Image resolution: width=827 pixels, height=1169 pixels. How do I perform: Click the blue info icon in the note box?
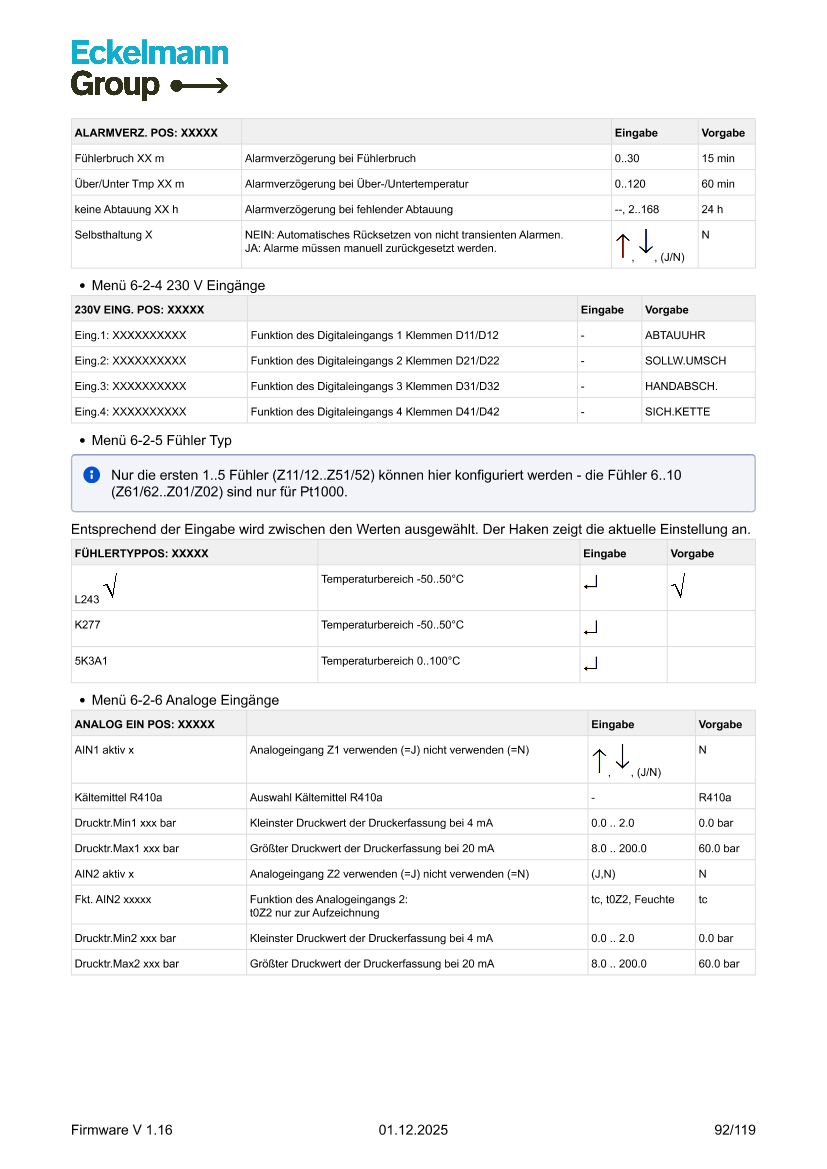92,474
